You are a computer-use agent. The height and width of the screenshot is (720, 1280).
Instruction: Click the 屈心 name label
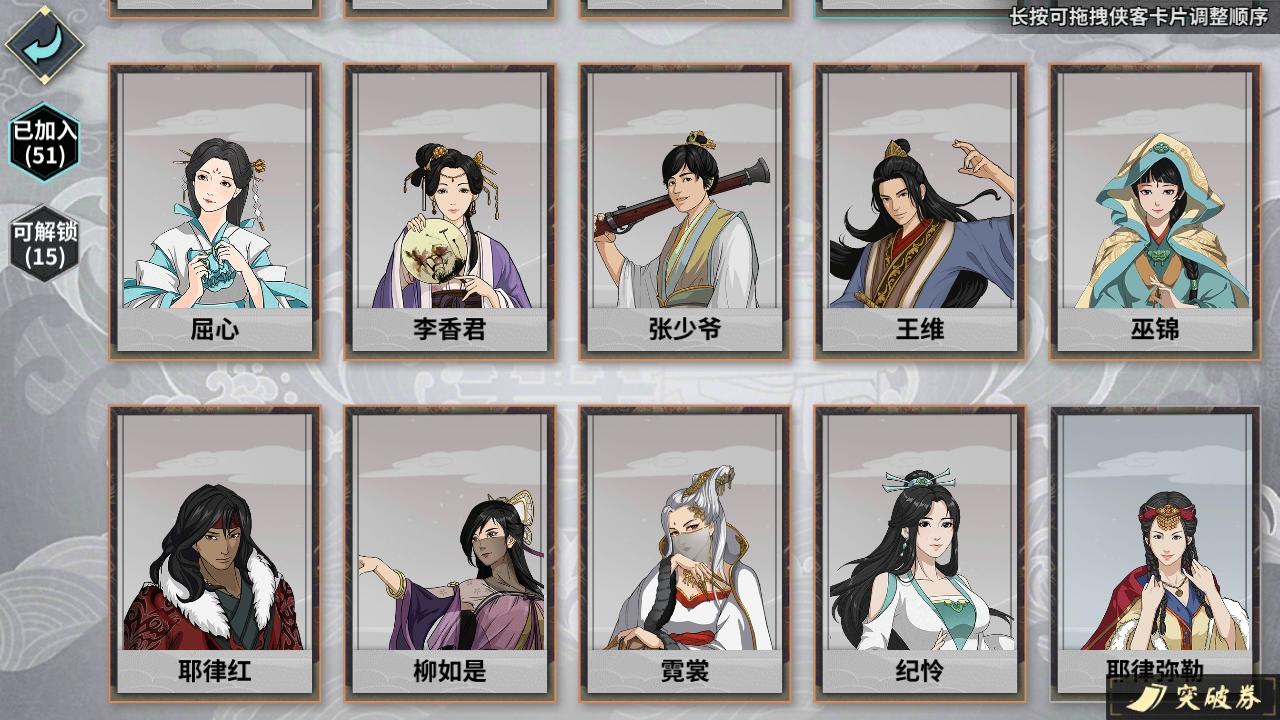(x=215, y=329)
